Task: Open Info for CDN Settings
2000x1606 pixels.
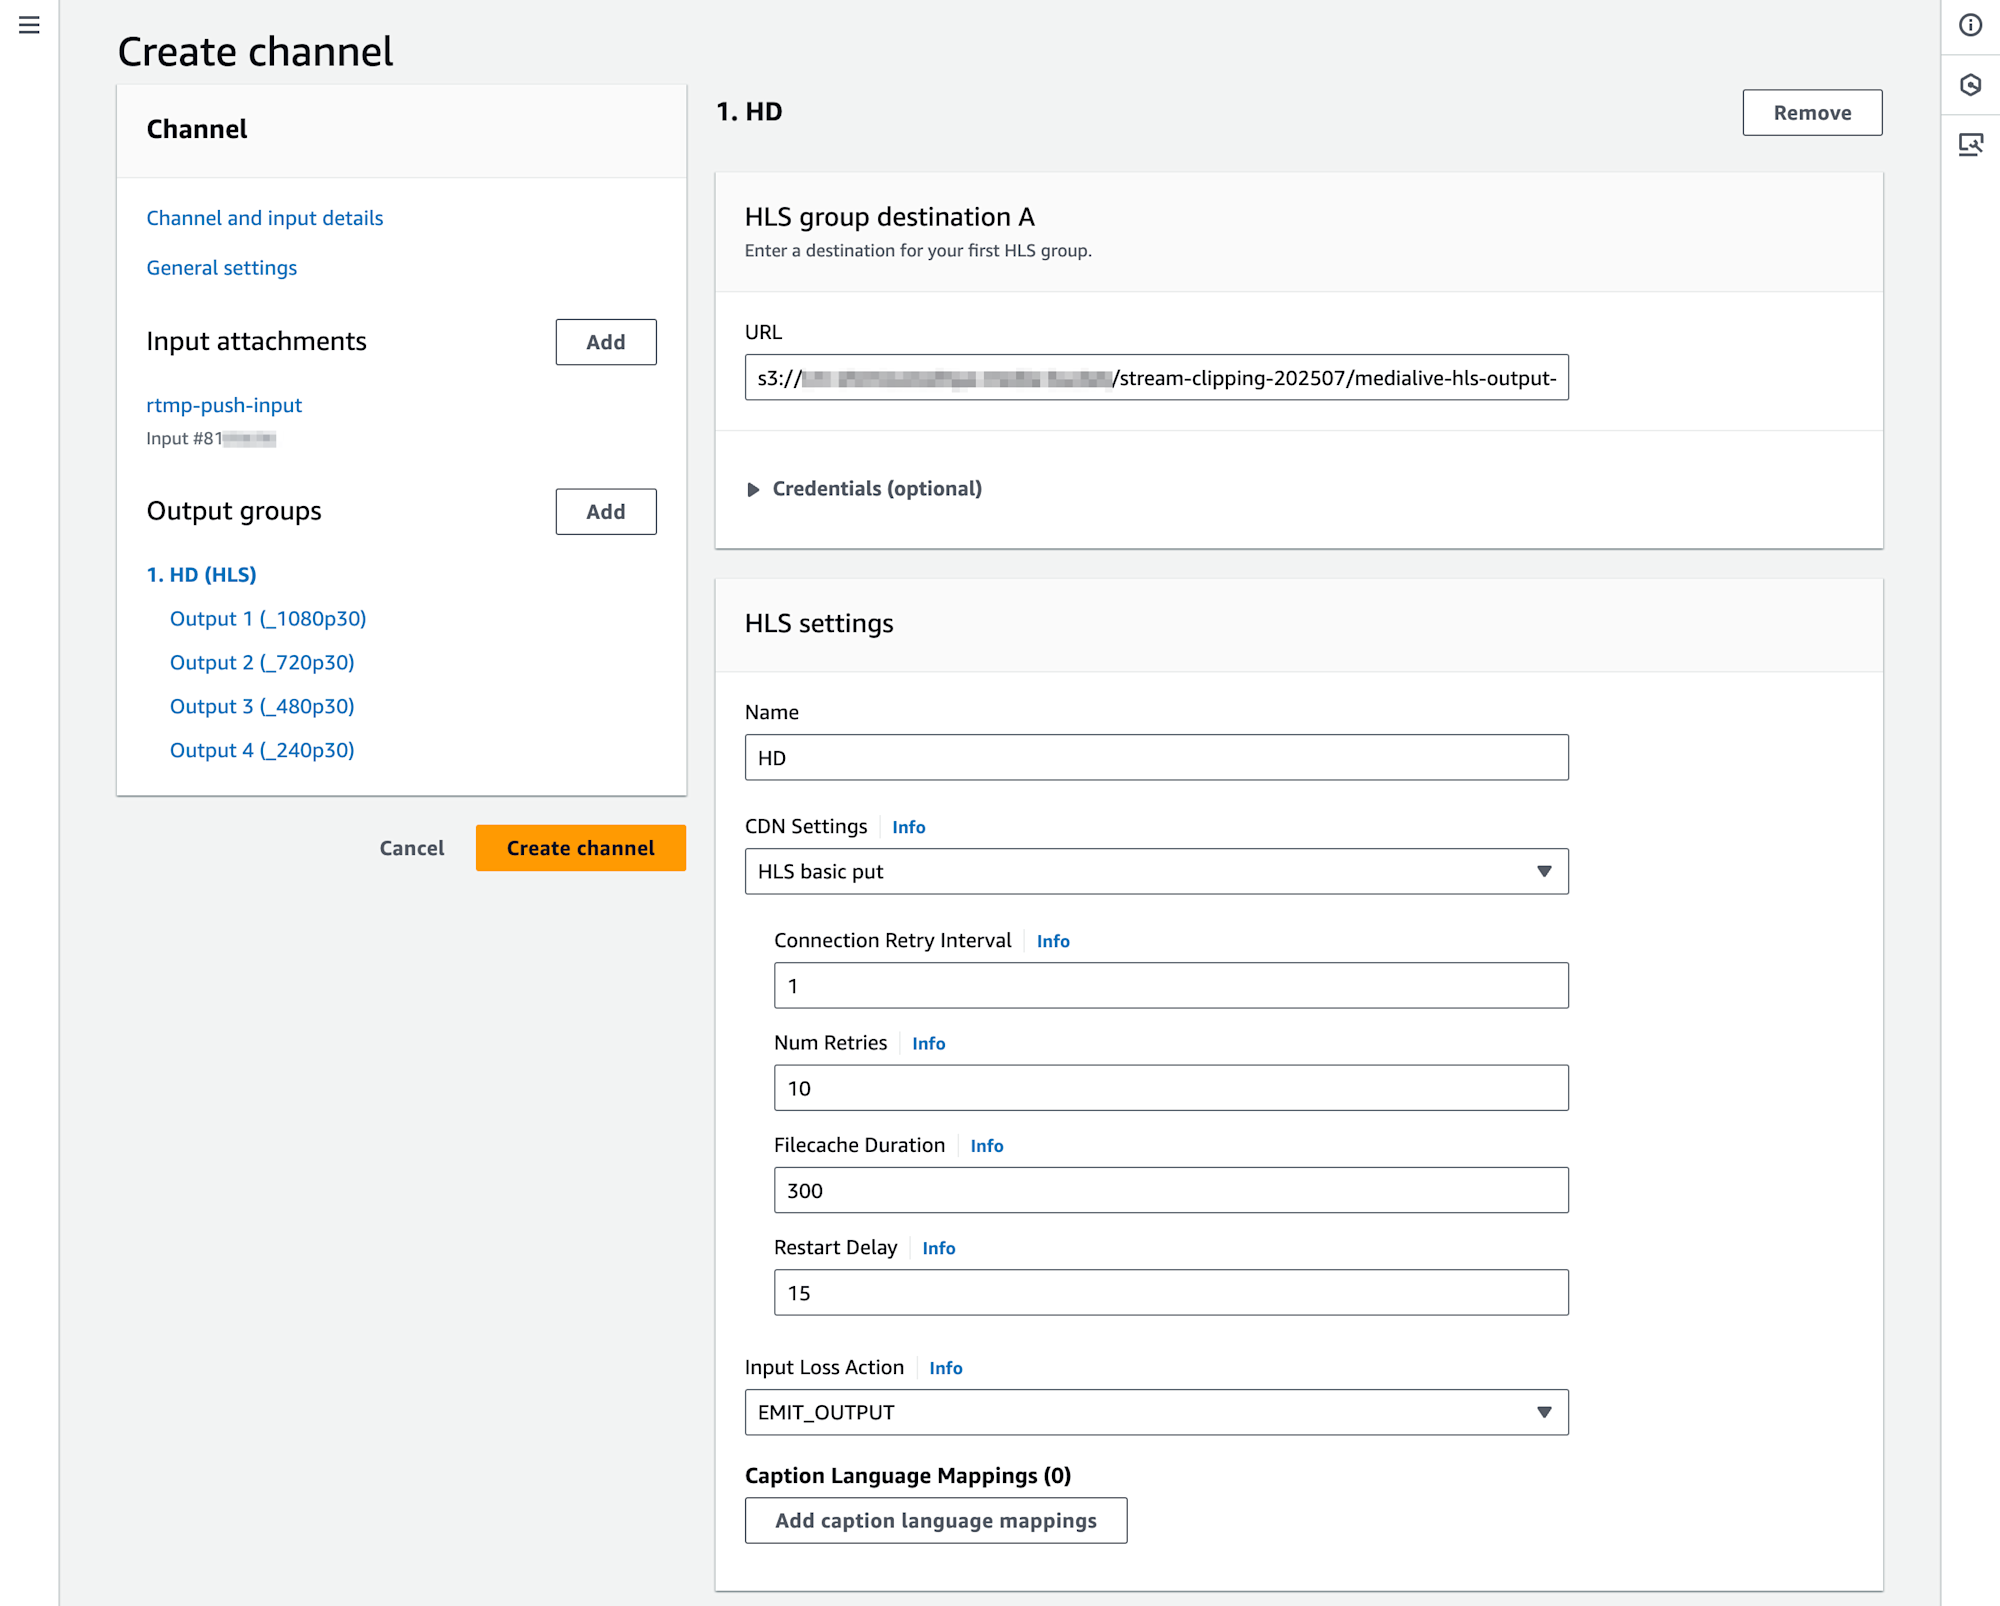Action: [x=908, y=827]
